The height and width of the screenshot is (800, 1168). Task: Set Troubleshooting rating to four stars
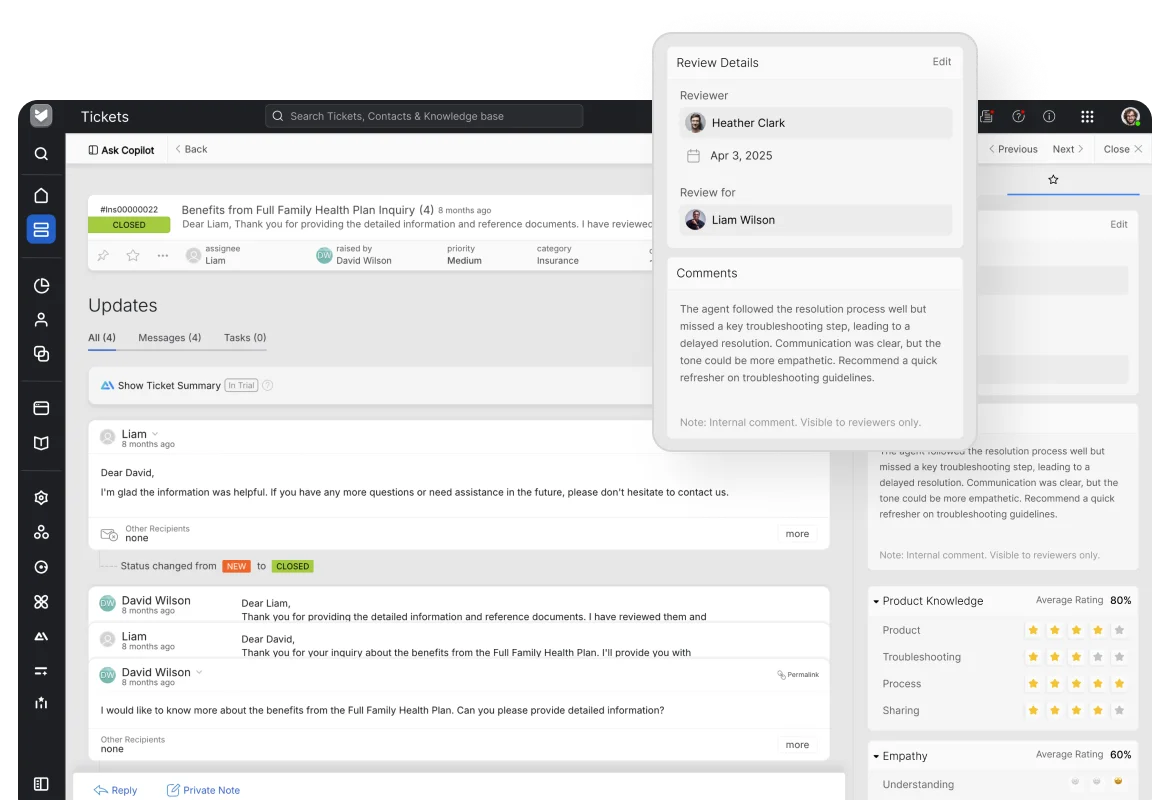1097,657
